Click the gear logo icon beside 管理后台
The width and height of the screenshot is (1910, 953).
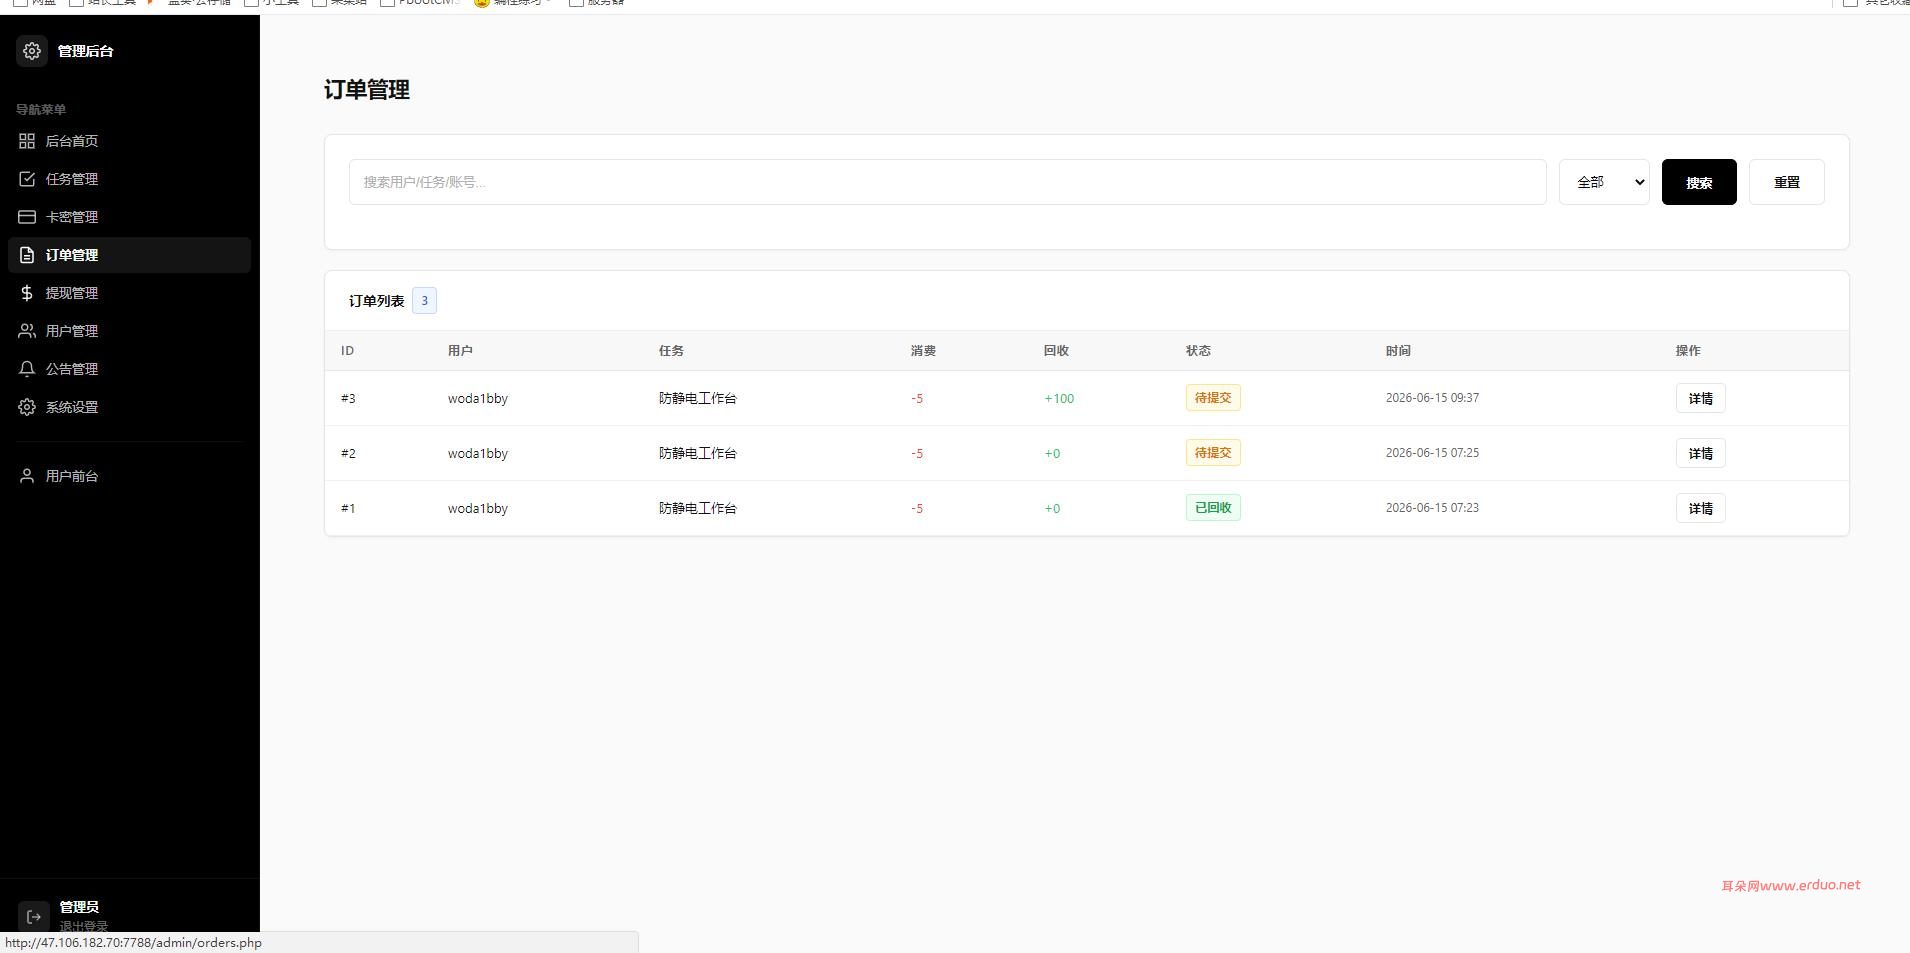coord(32,51)
